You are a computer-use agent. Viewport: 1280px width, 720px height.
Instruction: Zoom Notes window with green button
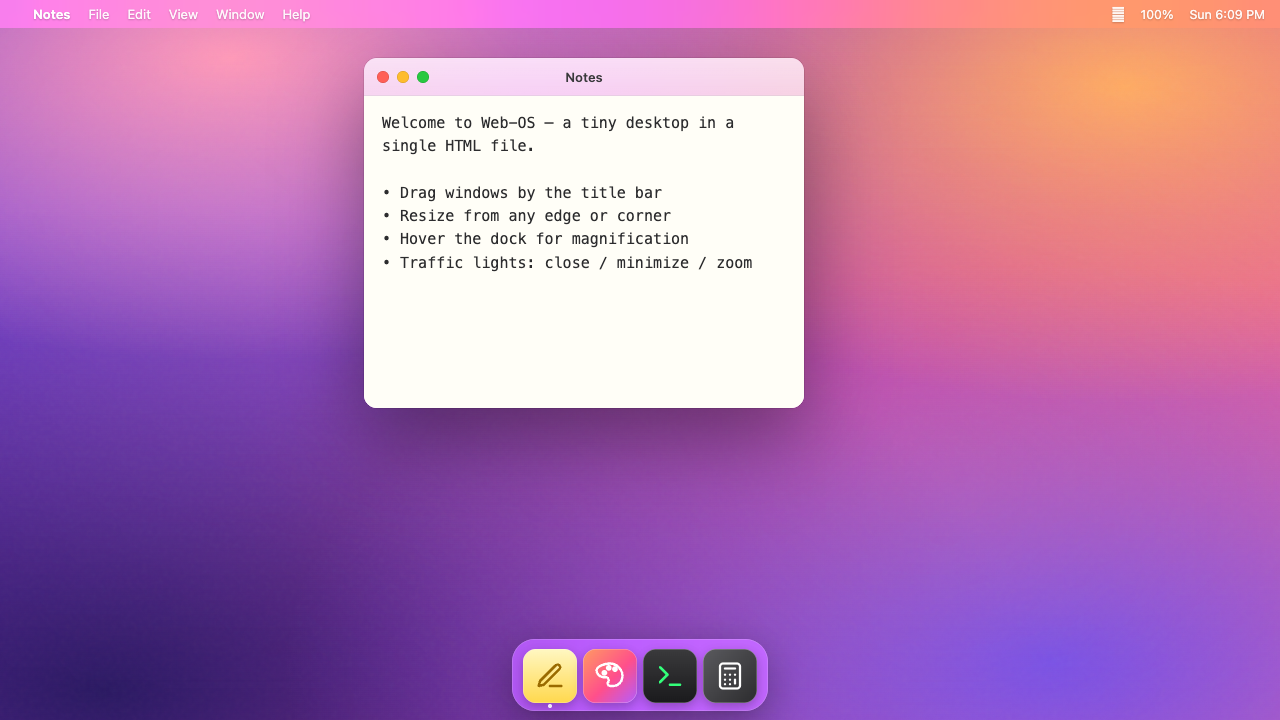pyautogui.click(x=423, y=77)
